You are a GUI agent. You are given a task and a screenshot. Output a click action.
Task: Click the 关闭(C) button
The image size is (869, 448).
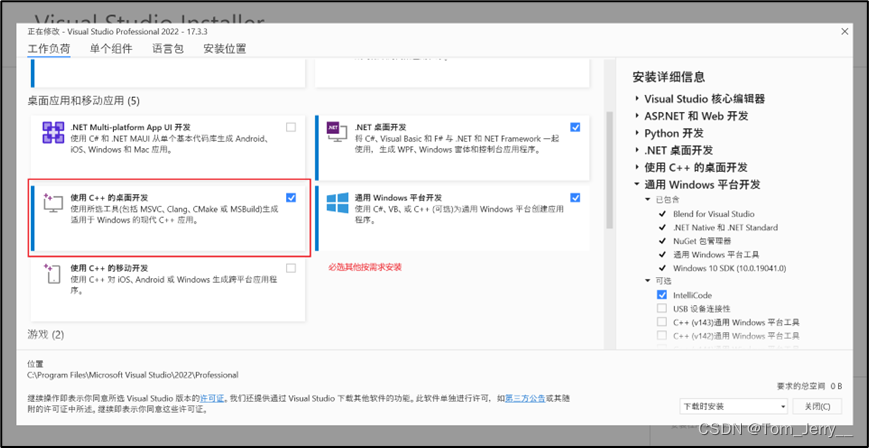pyautogui.click(x=817, y=406)
